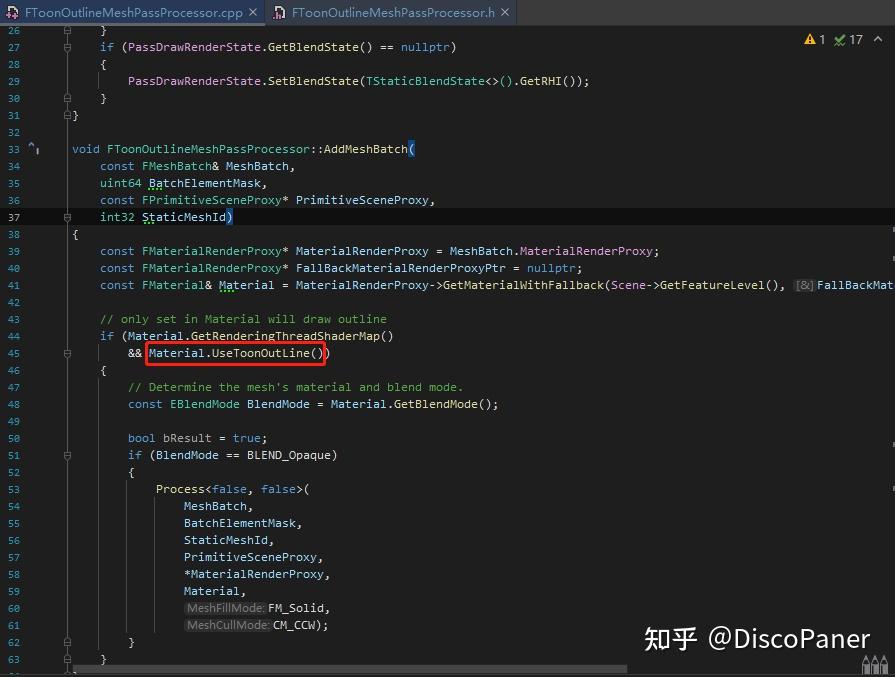Click the go-to-declaration arrow beside line 33

[34, 146]
